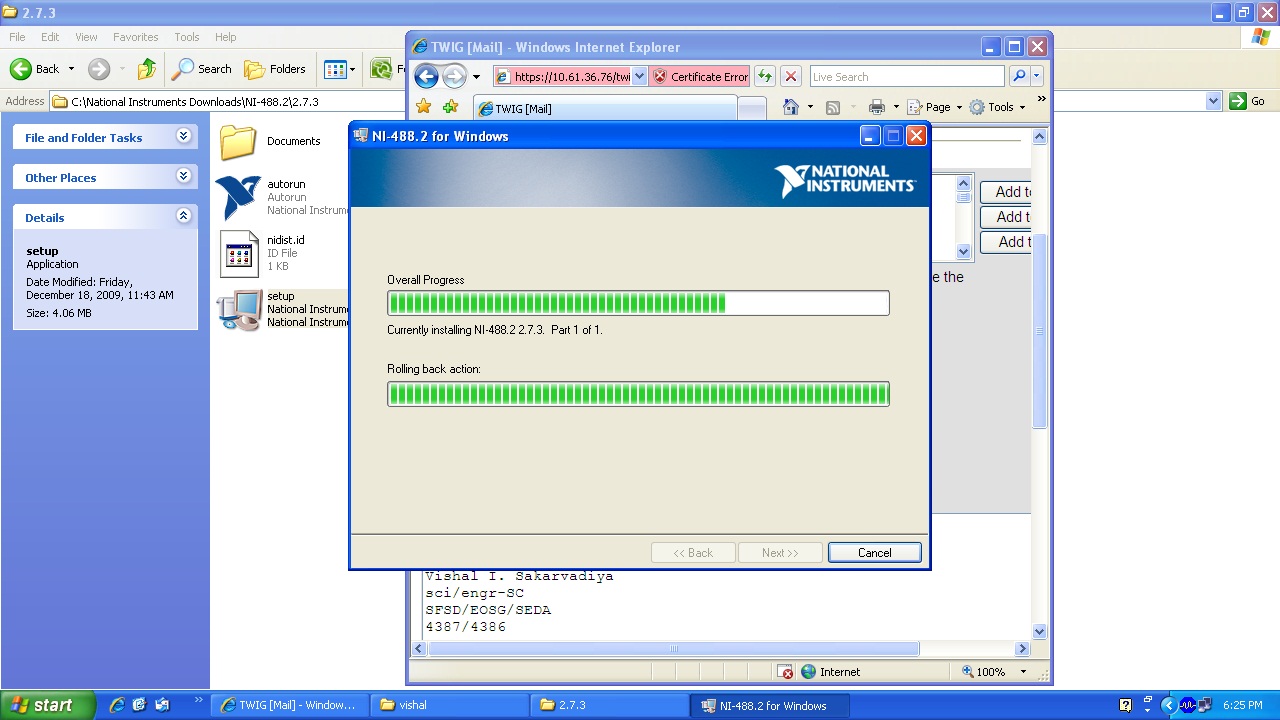Open the Tools menu in Explorer
The height and width of the screenshot is (720, 1280).
tap(187, 37)
